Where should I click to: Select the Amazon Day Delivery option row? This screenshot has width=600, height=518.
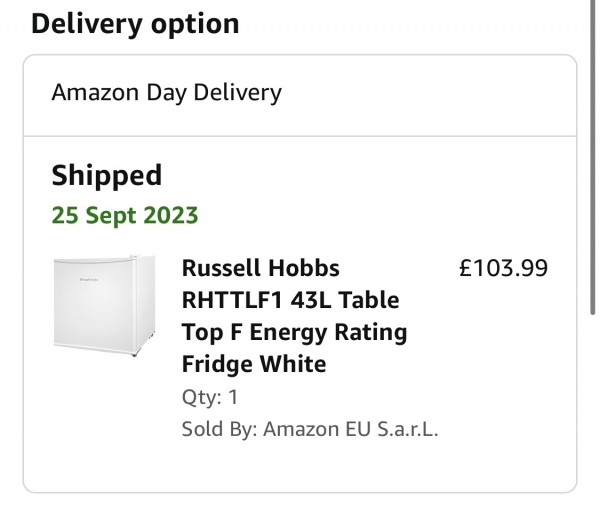[x=300, y=95]
